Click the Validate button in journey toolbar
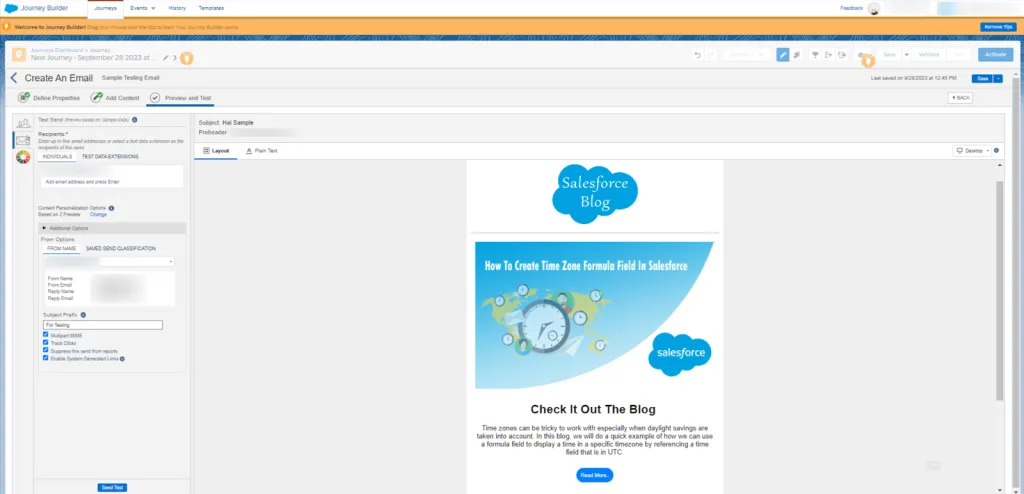 [928, 55]
